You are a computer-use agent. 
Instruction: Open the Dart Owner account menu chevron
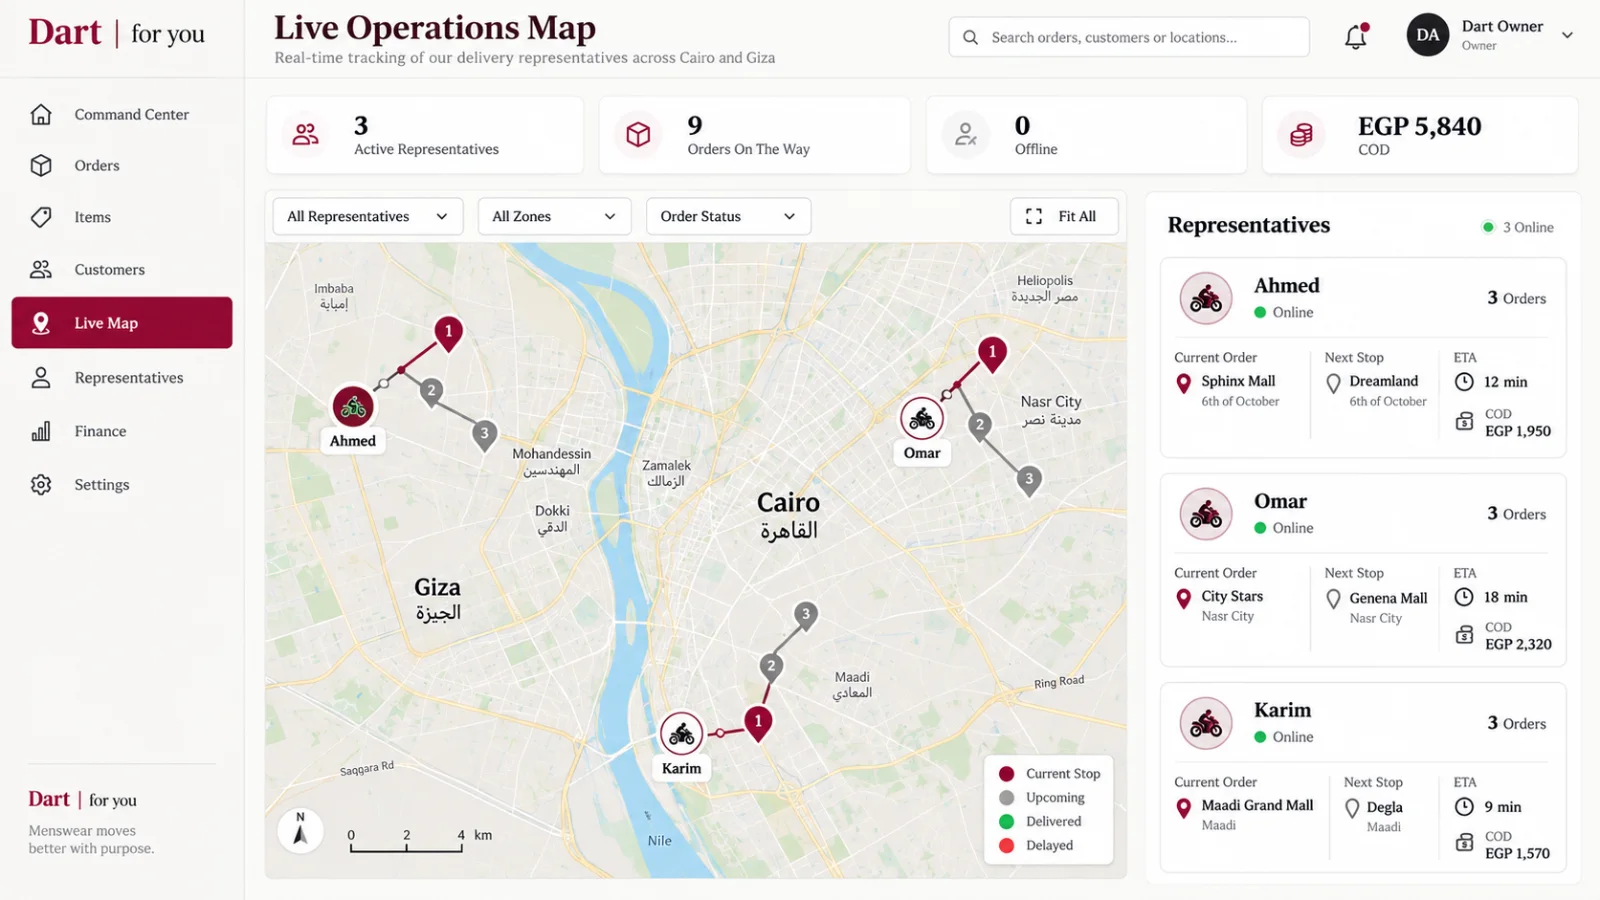(x=1567, y=35)
